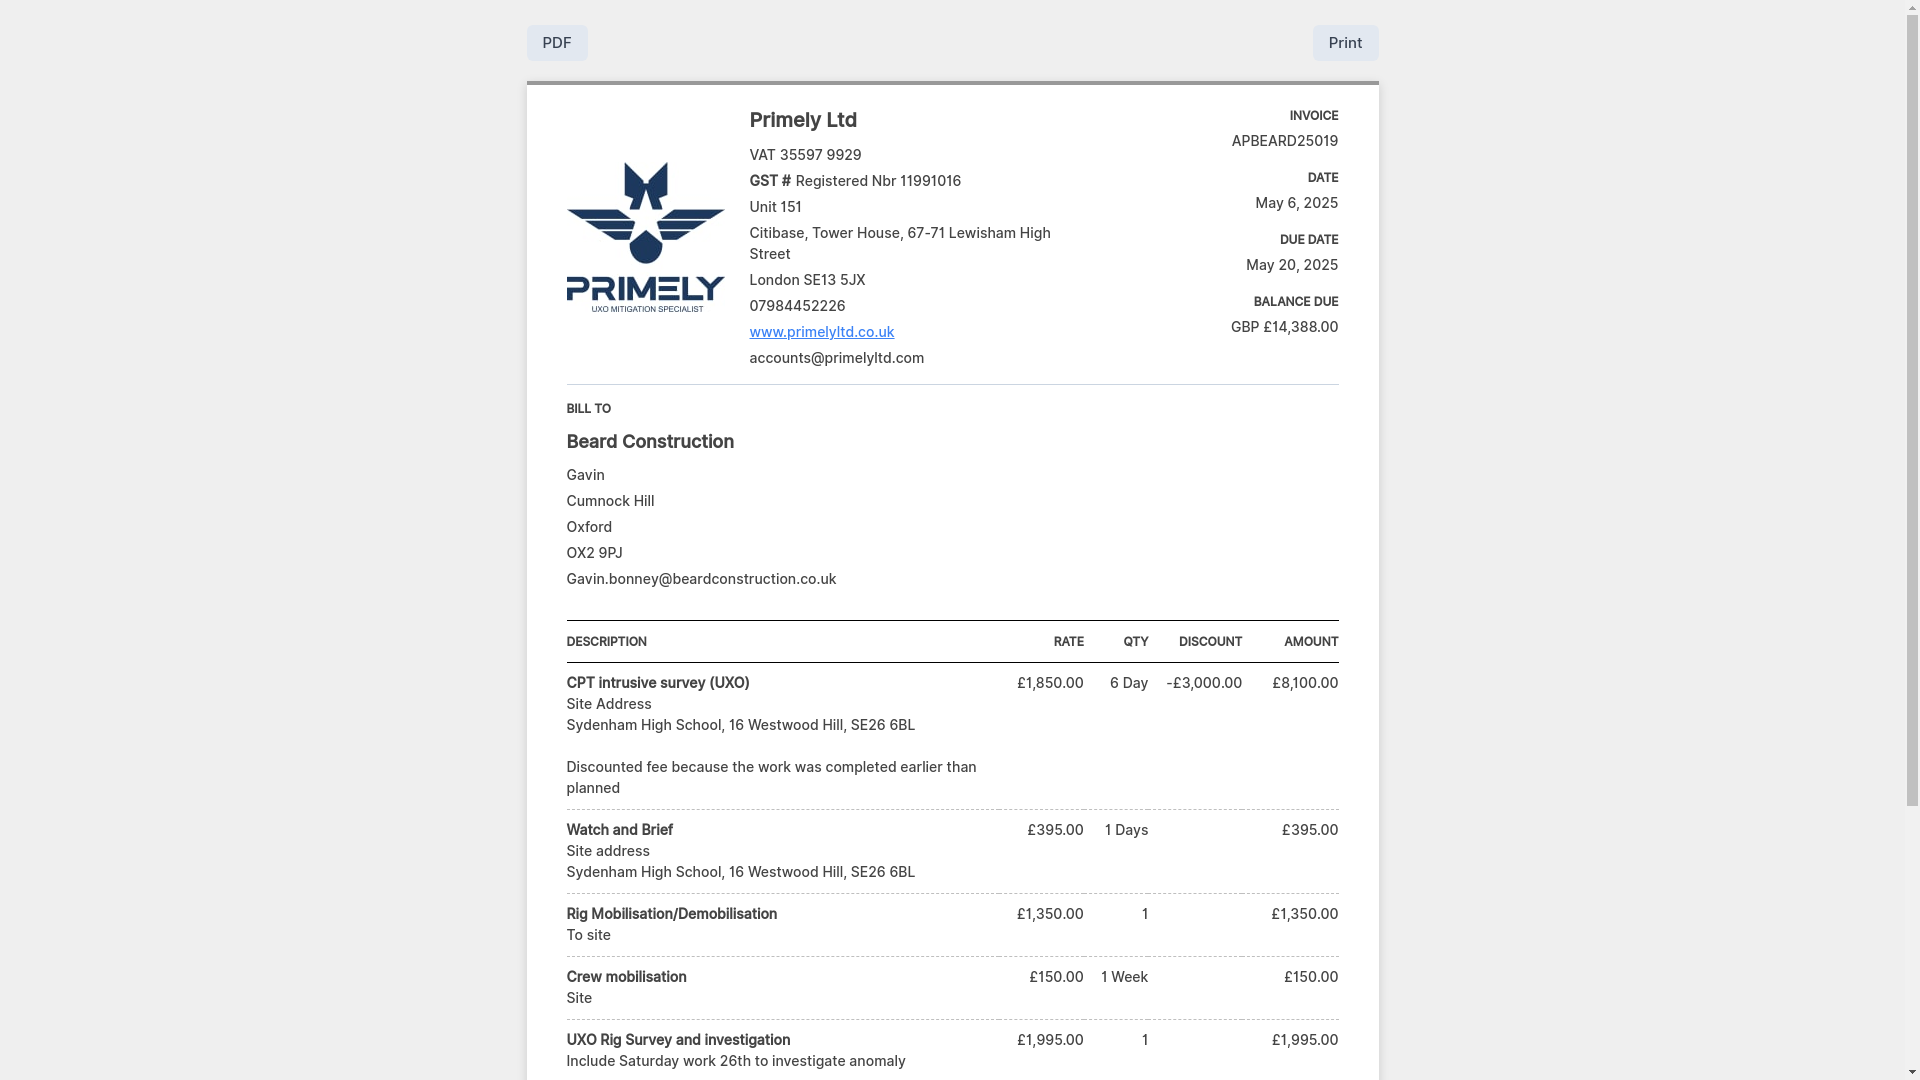The width and height of the screenshot is (1920, 1080).
Task: Select contact name Gavin
Action: [586, 475]
